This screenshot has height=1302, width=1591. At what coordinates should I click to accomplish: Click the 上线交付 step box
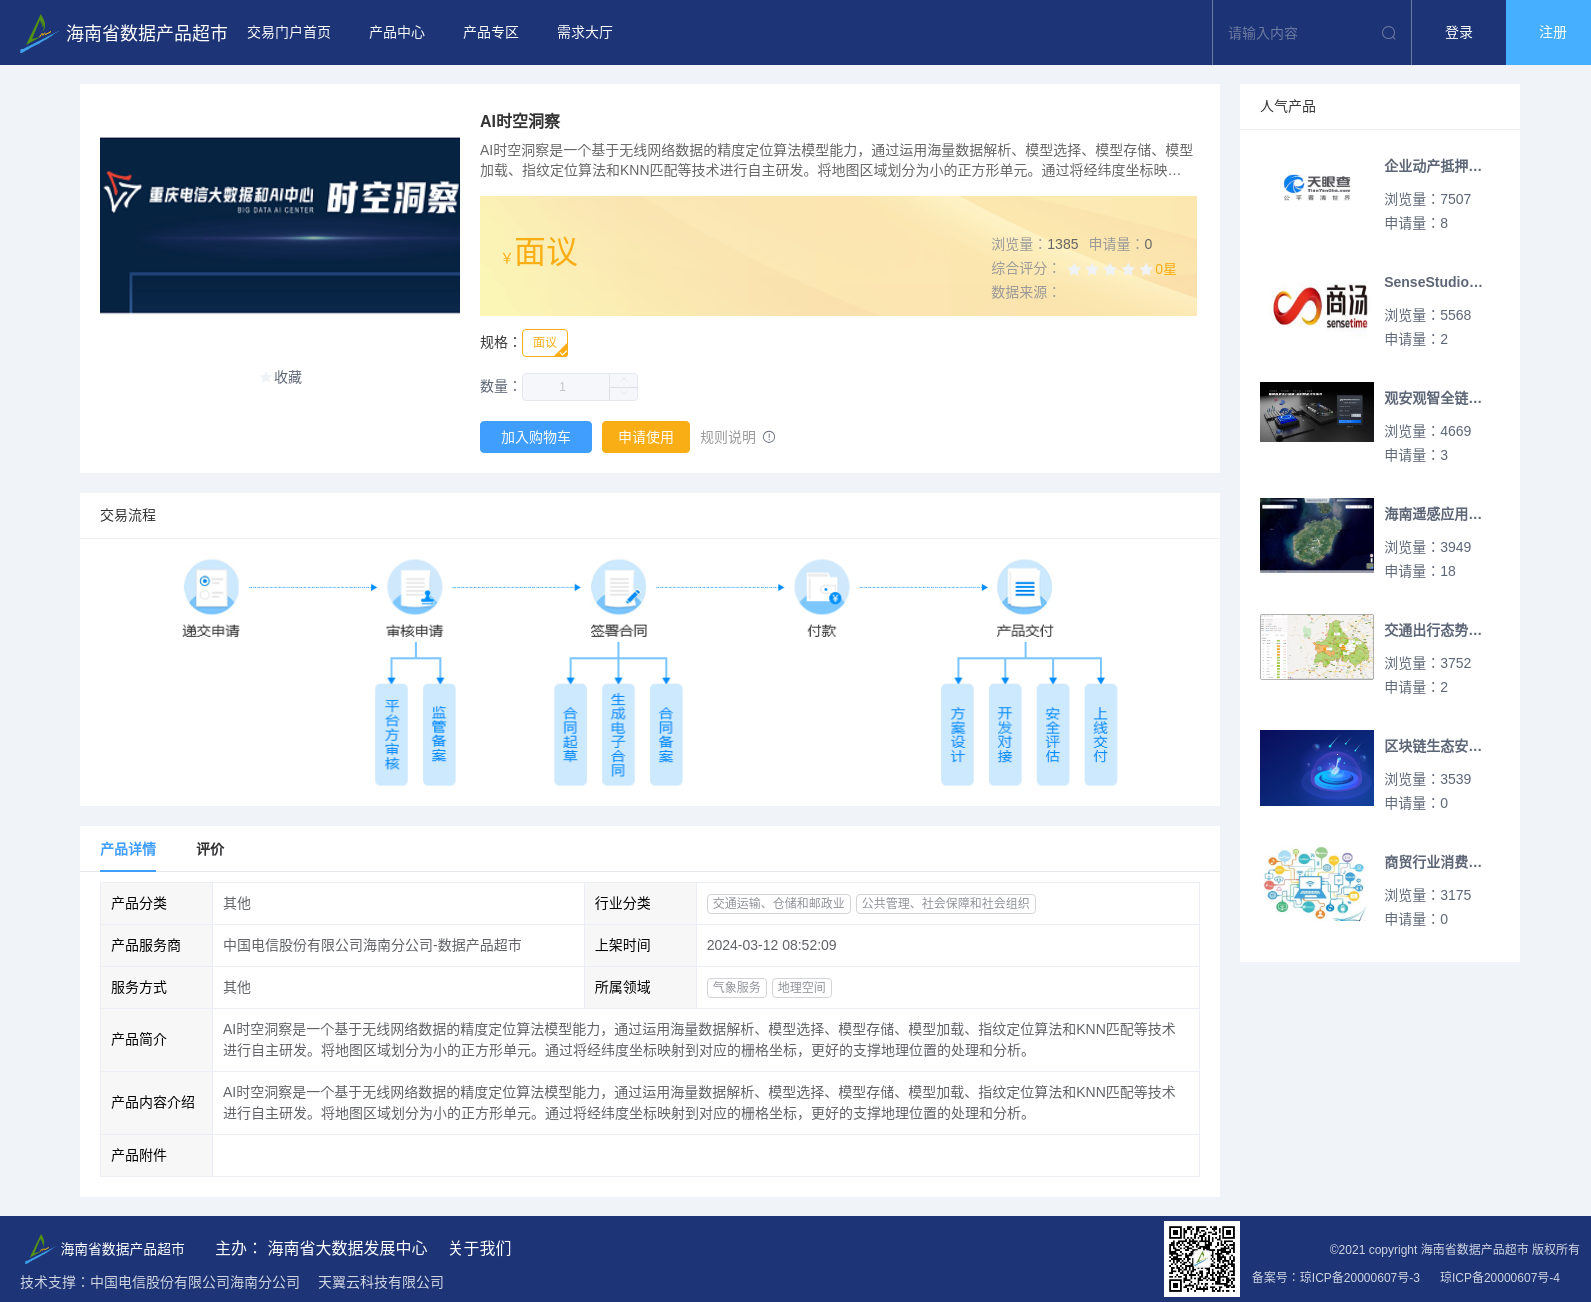click(x=1101, y=735)
